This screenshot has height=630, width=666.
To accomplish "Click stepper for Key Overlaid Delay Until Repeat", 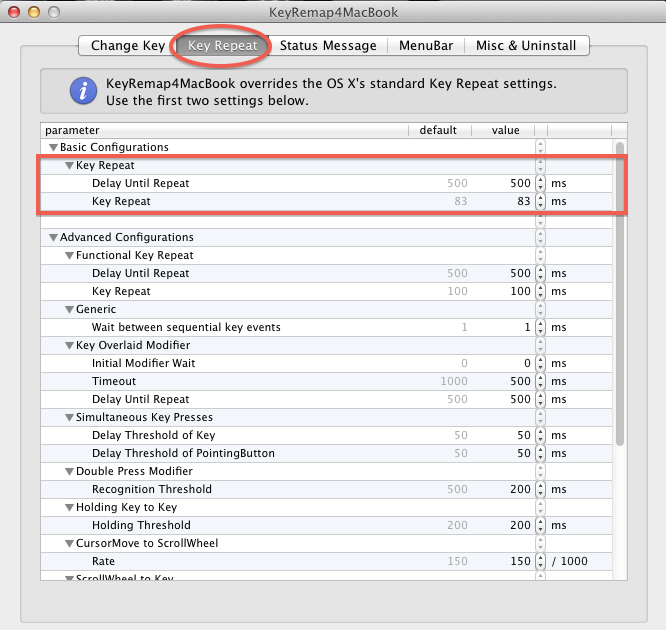I will (x=540, y=399).
